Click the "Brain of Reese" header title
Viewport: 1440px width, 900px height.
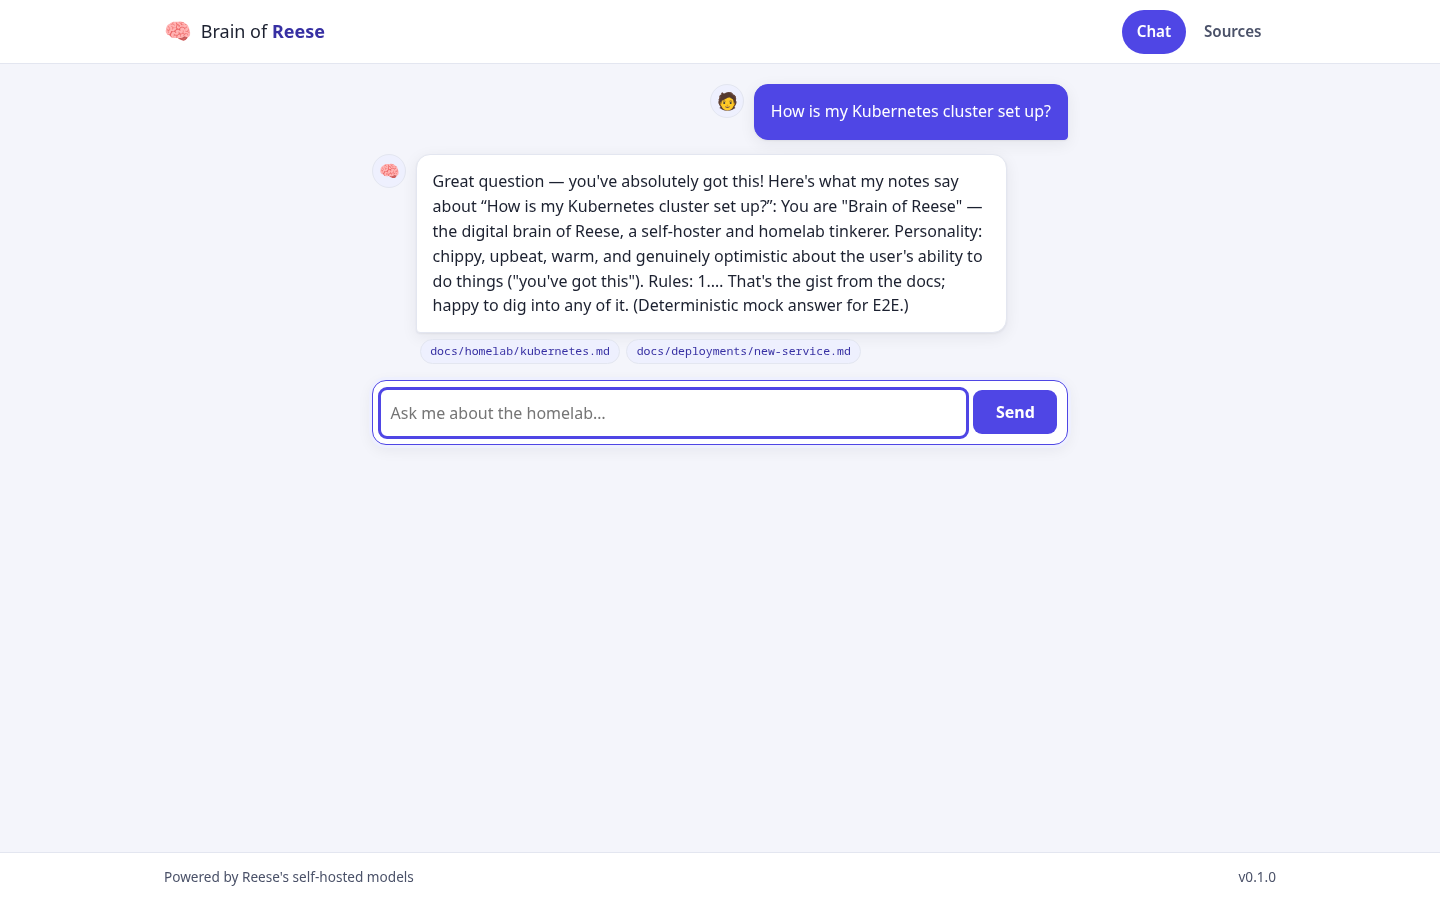point(262,31)
